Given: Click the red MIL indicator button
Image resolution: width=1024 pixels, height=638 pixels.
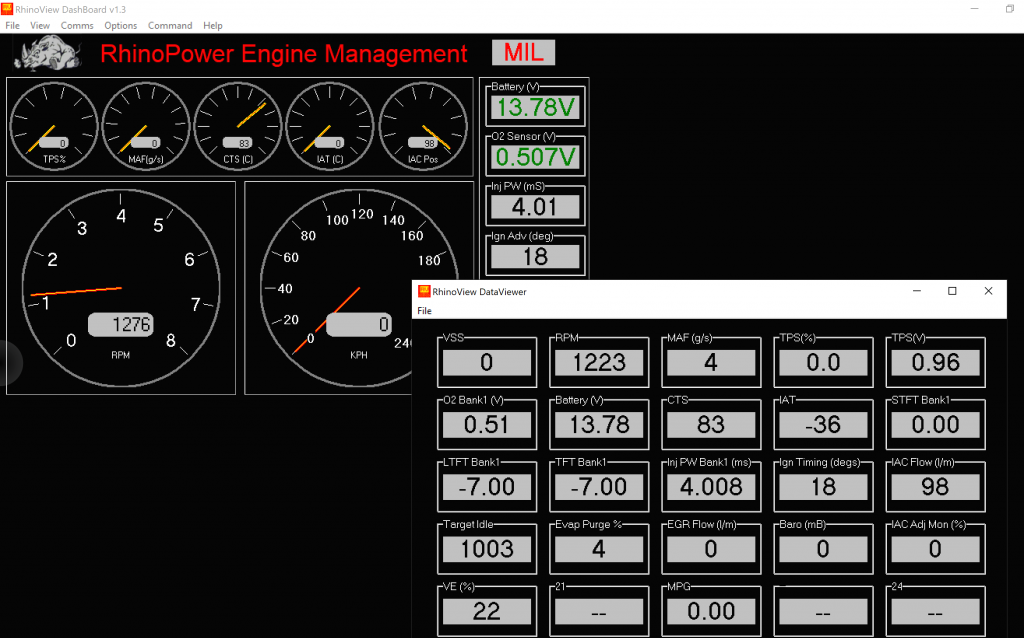Looking at the screenshot, I should click(524, 52).
